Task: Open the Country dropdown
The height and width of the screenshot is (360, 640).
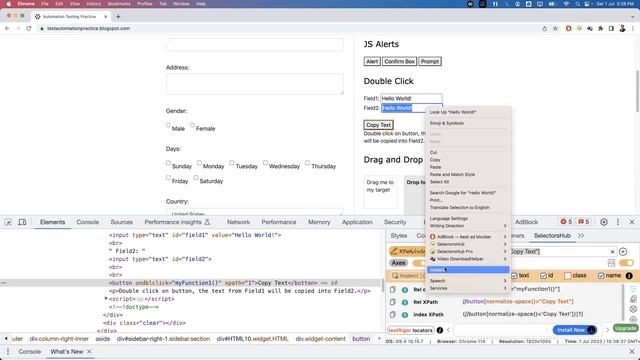Action: pos(254,212)
